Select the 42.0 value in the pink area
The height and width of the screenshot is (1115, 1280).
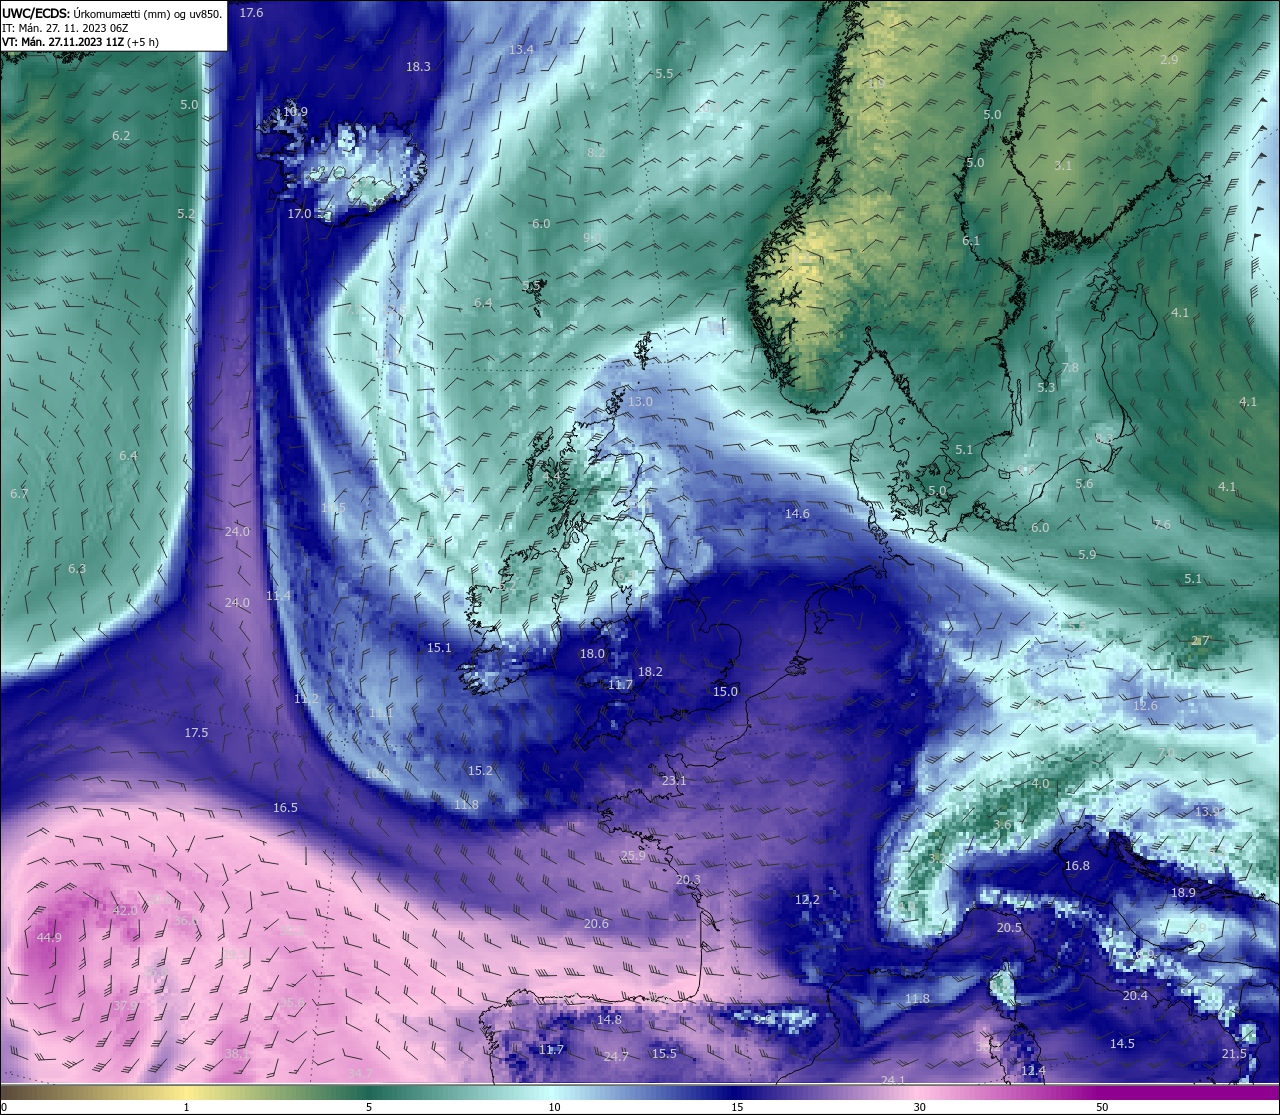click(125, 911)
